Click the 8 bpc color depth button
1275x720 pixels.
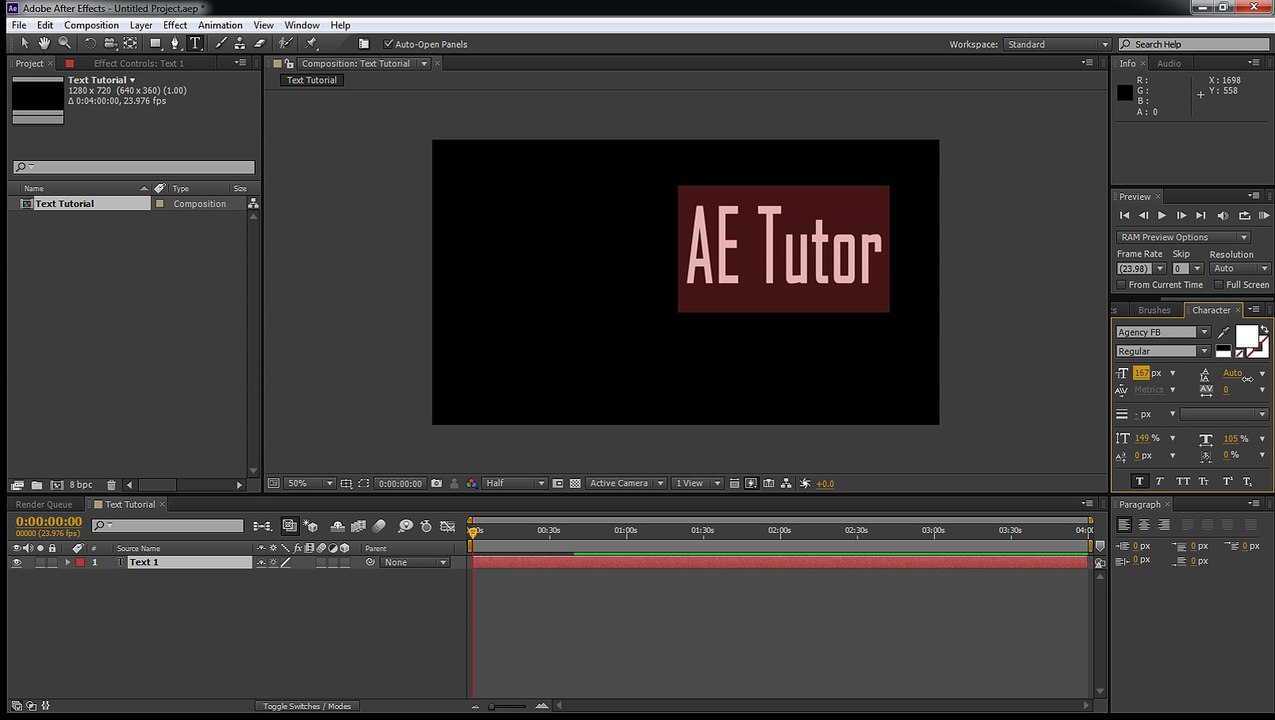(81, 485)
